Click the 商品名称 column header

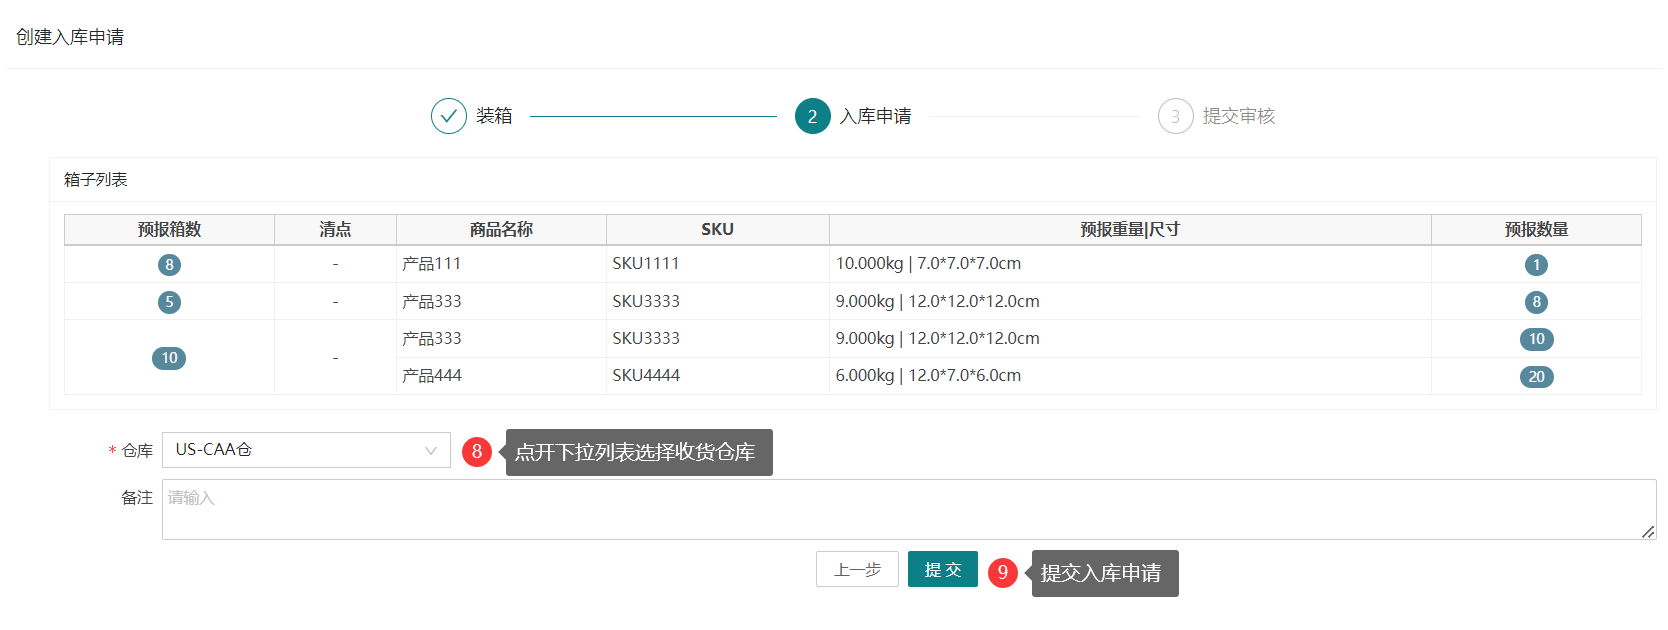[x=501, y=230]
